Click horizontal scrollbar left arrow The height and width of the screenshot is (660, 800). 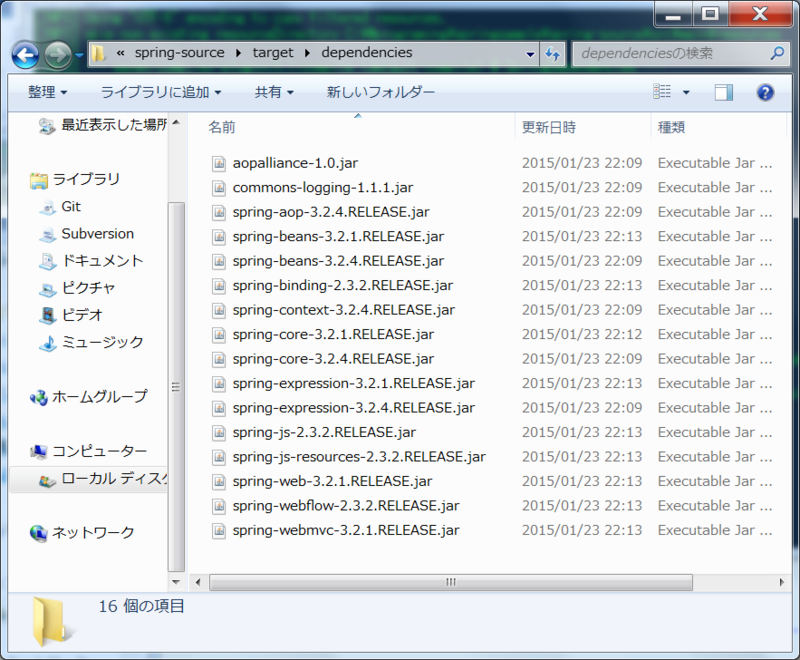tap(198, 582)
